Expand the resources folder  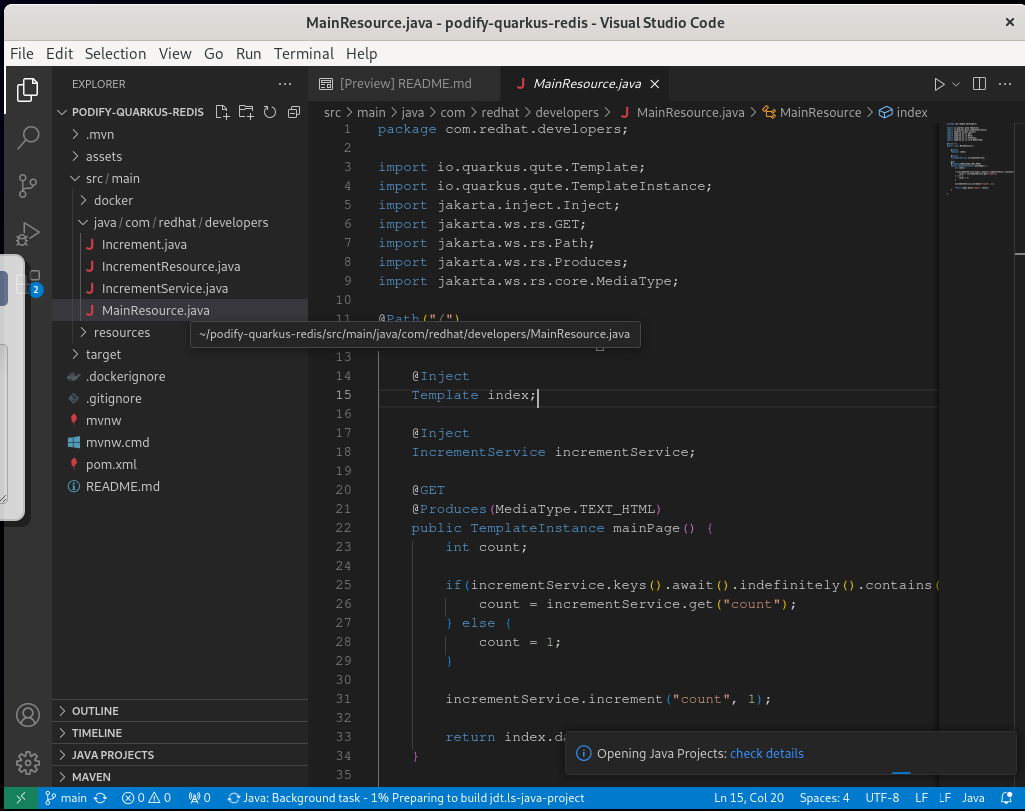[122, 333]
